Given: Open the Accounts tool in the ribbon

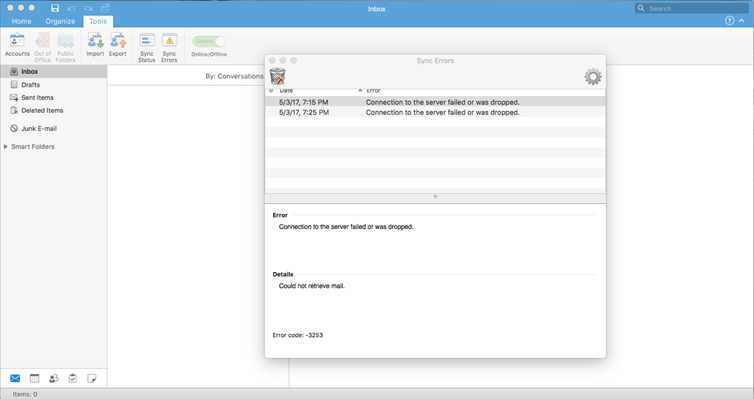Looking at the screenshot, I should (x=17, y=45).
